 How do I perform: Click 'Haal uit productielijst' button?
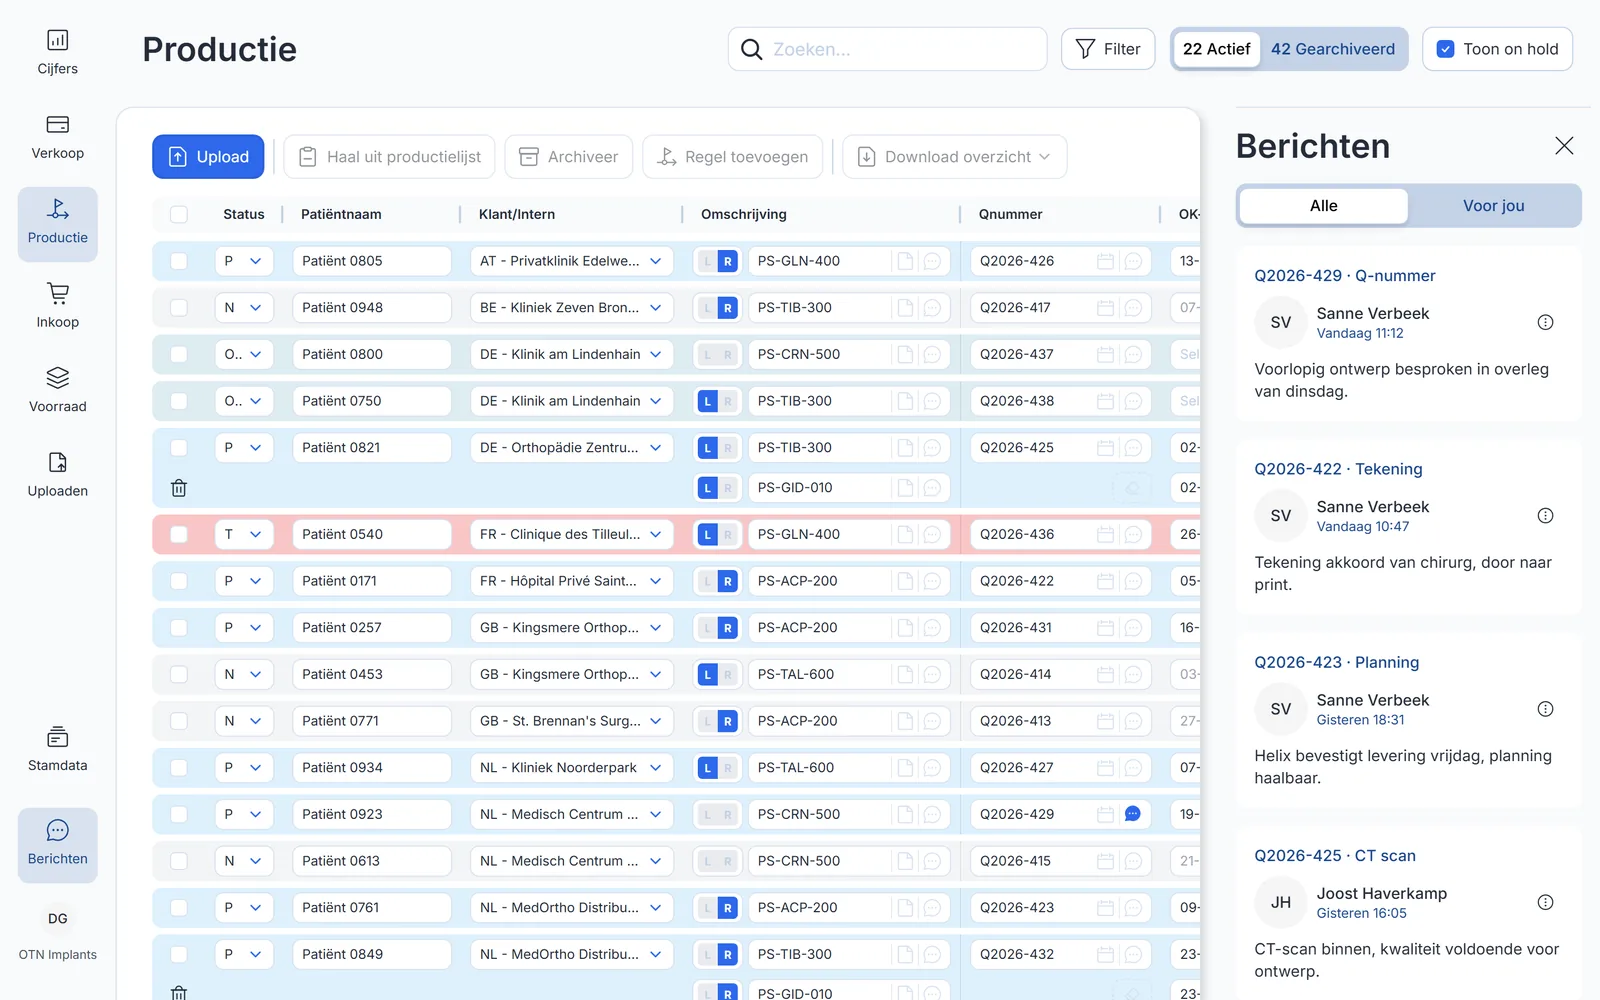pyautogui.click(x=389, y=157)
